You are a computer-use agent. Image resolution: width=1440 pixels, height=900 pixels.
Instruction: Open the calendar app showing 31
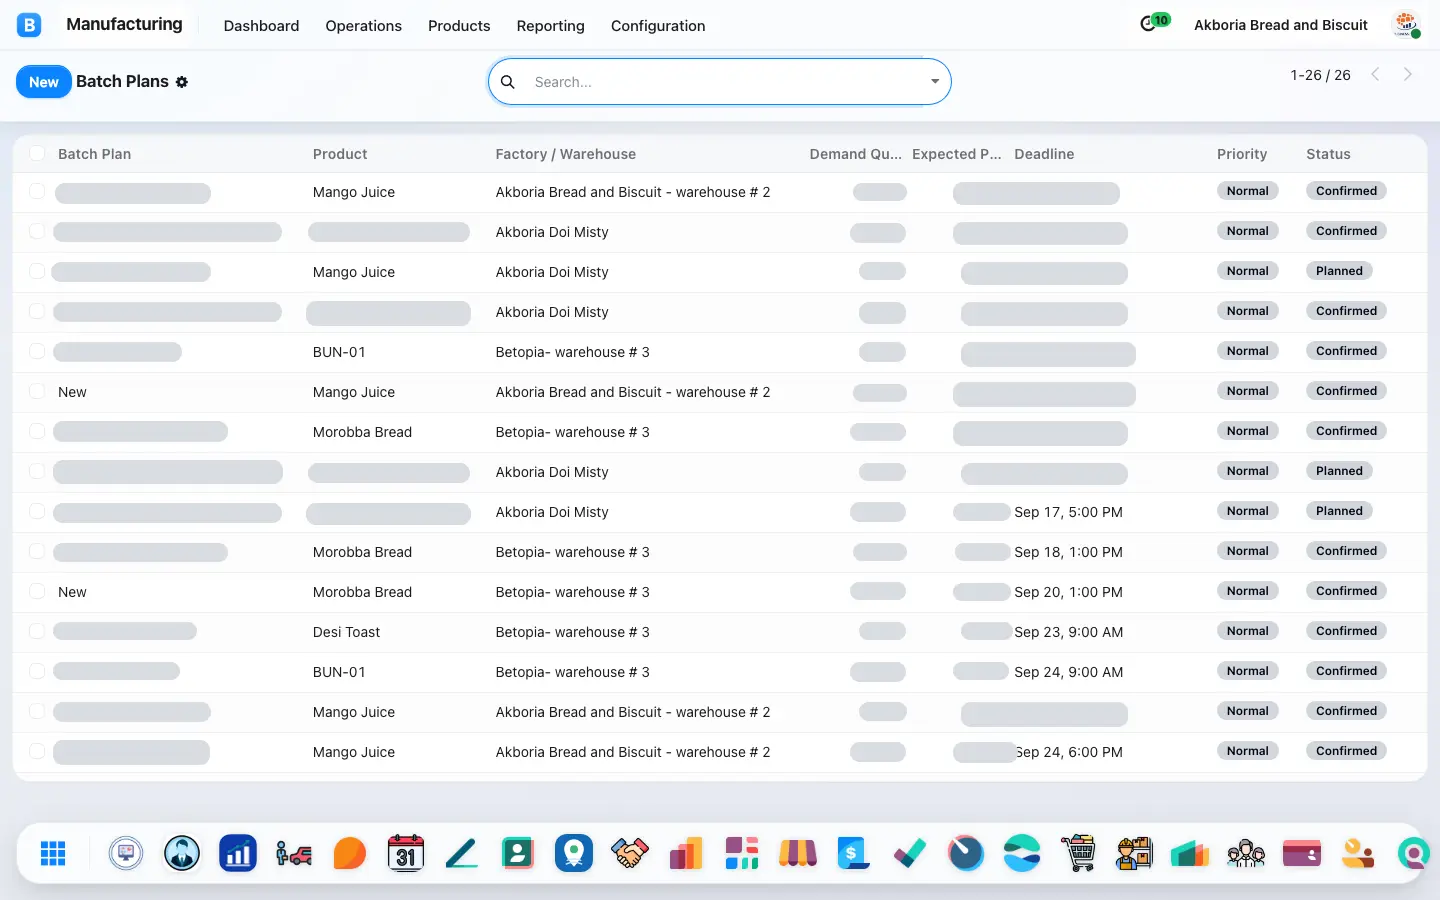[x=405, y=853]
